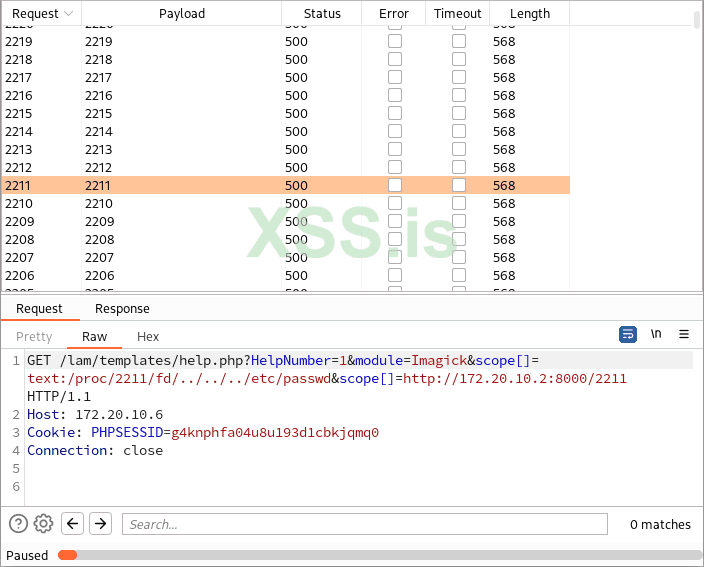Sort results by Length column header

(530, 13)
